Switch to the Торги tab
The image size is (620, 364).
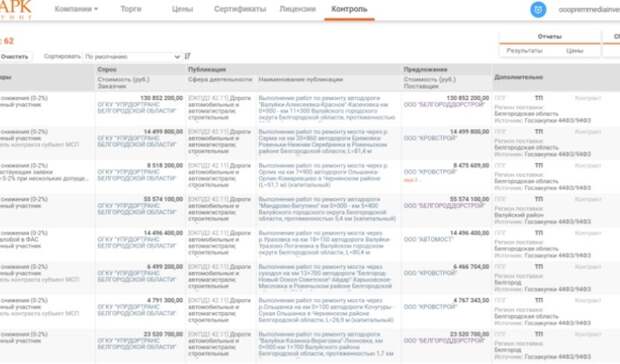pos(131,9)
